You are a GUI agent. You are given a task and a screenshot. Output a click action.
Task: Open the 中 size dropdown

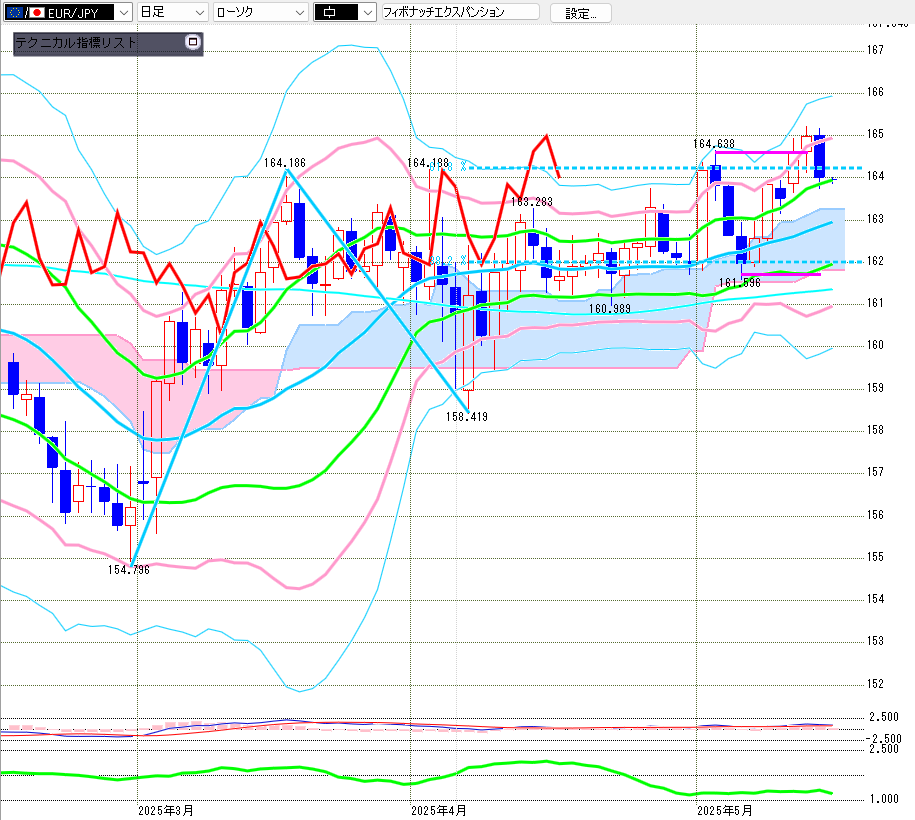345,12
